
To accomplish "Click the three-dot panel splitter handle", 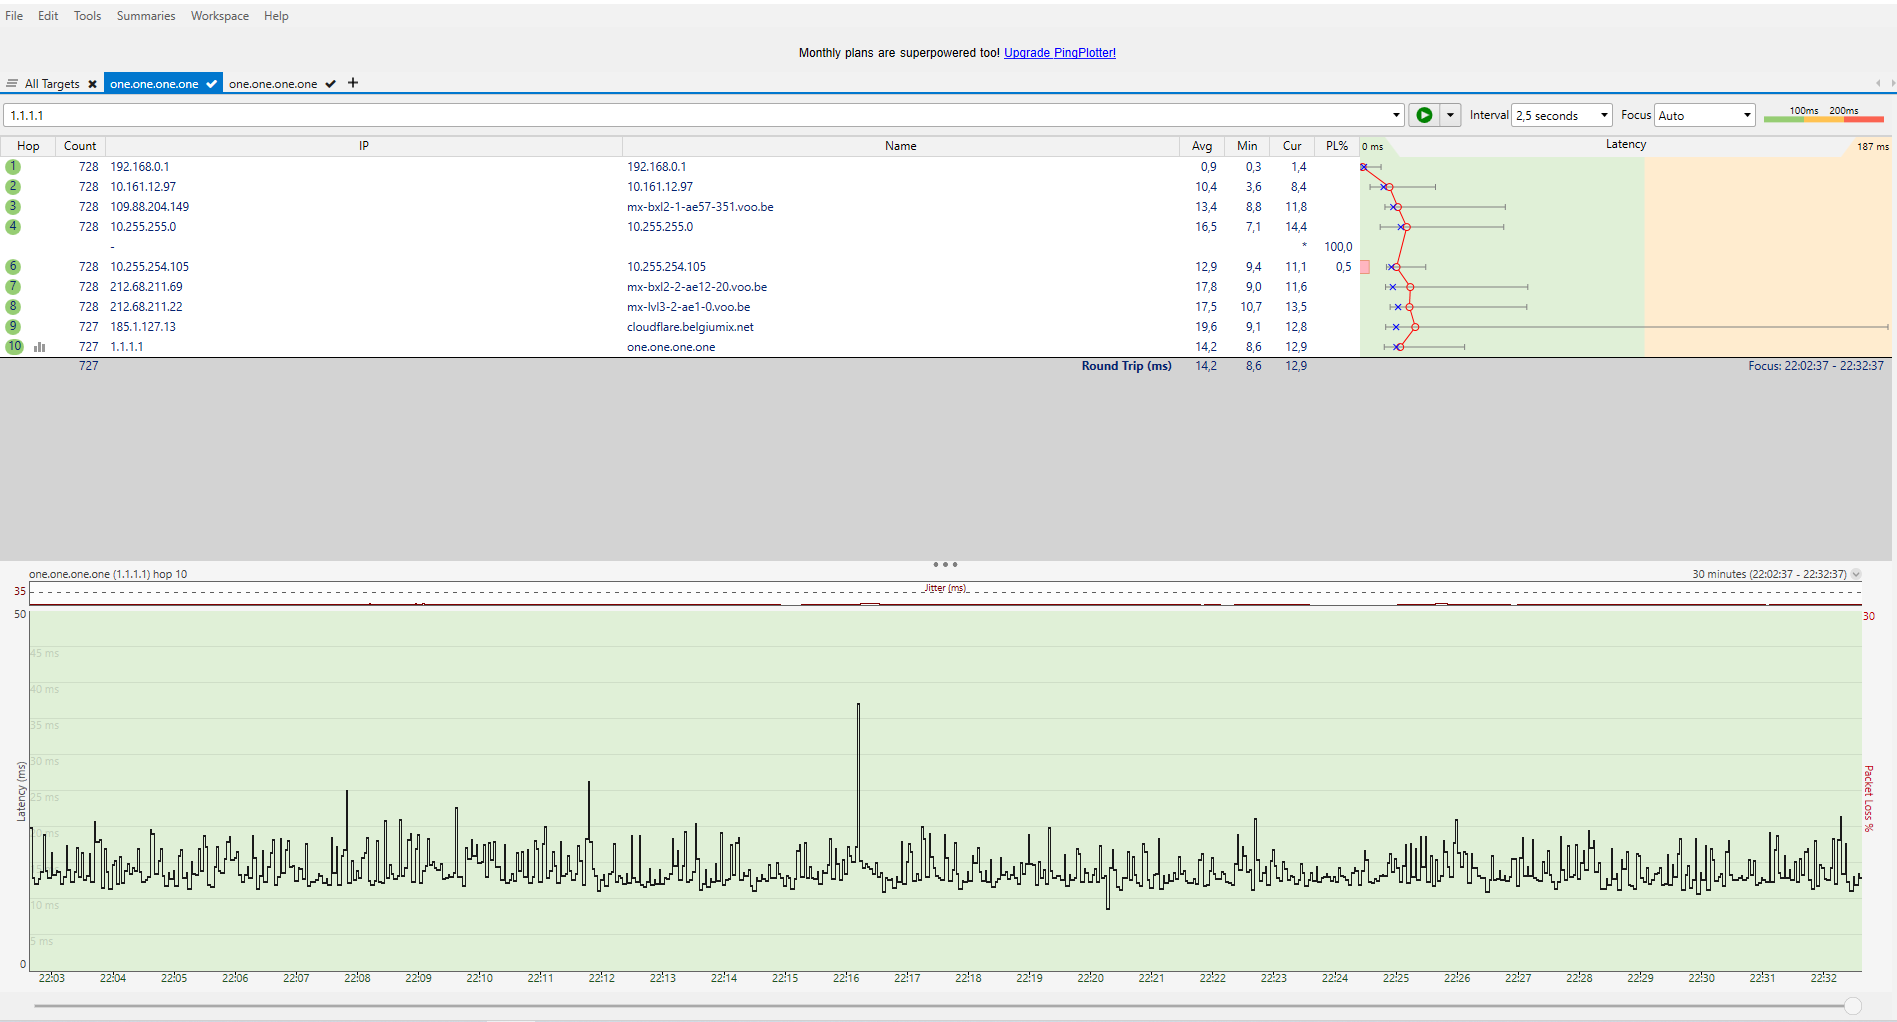I will [944, 564].
